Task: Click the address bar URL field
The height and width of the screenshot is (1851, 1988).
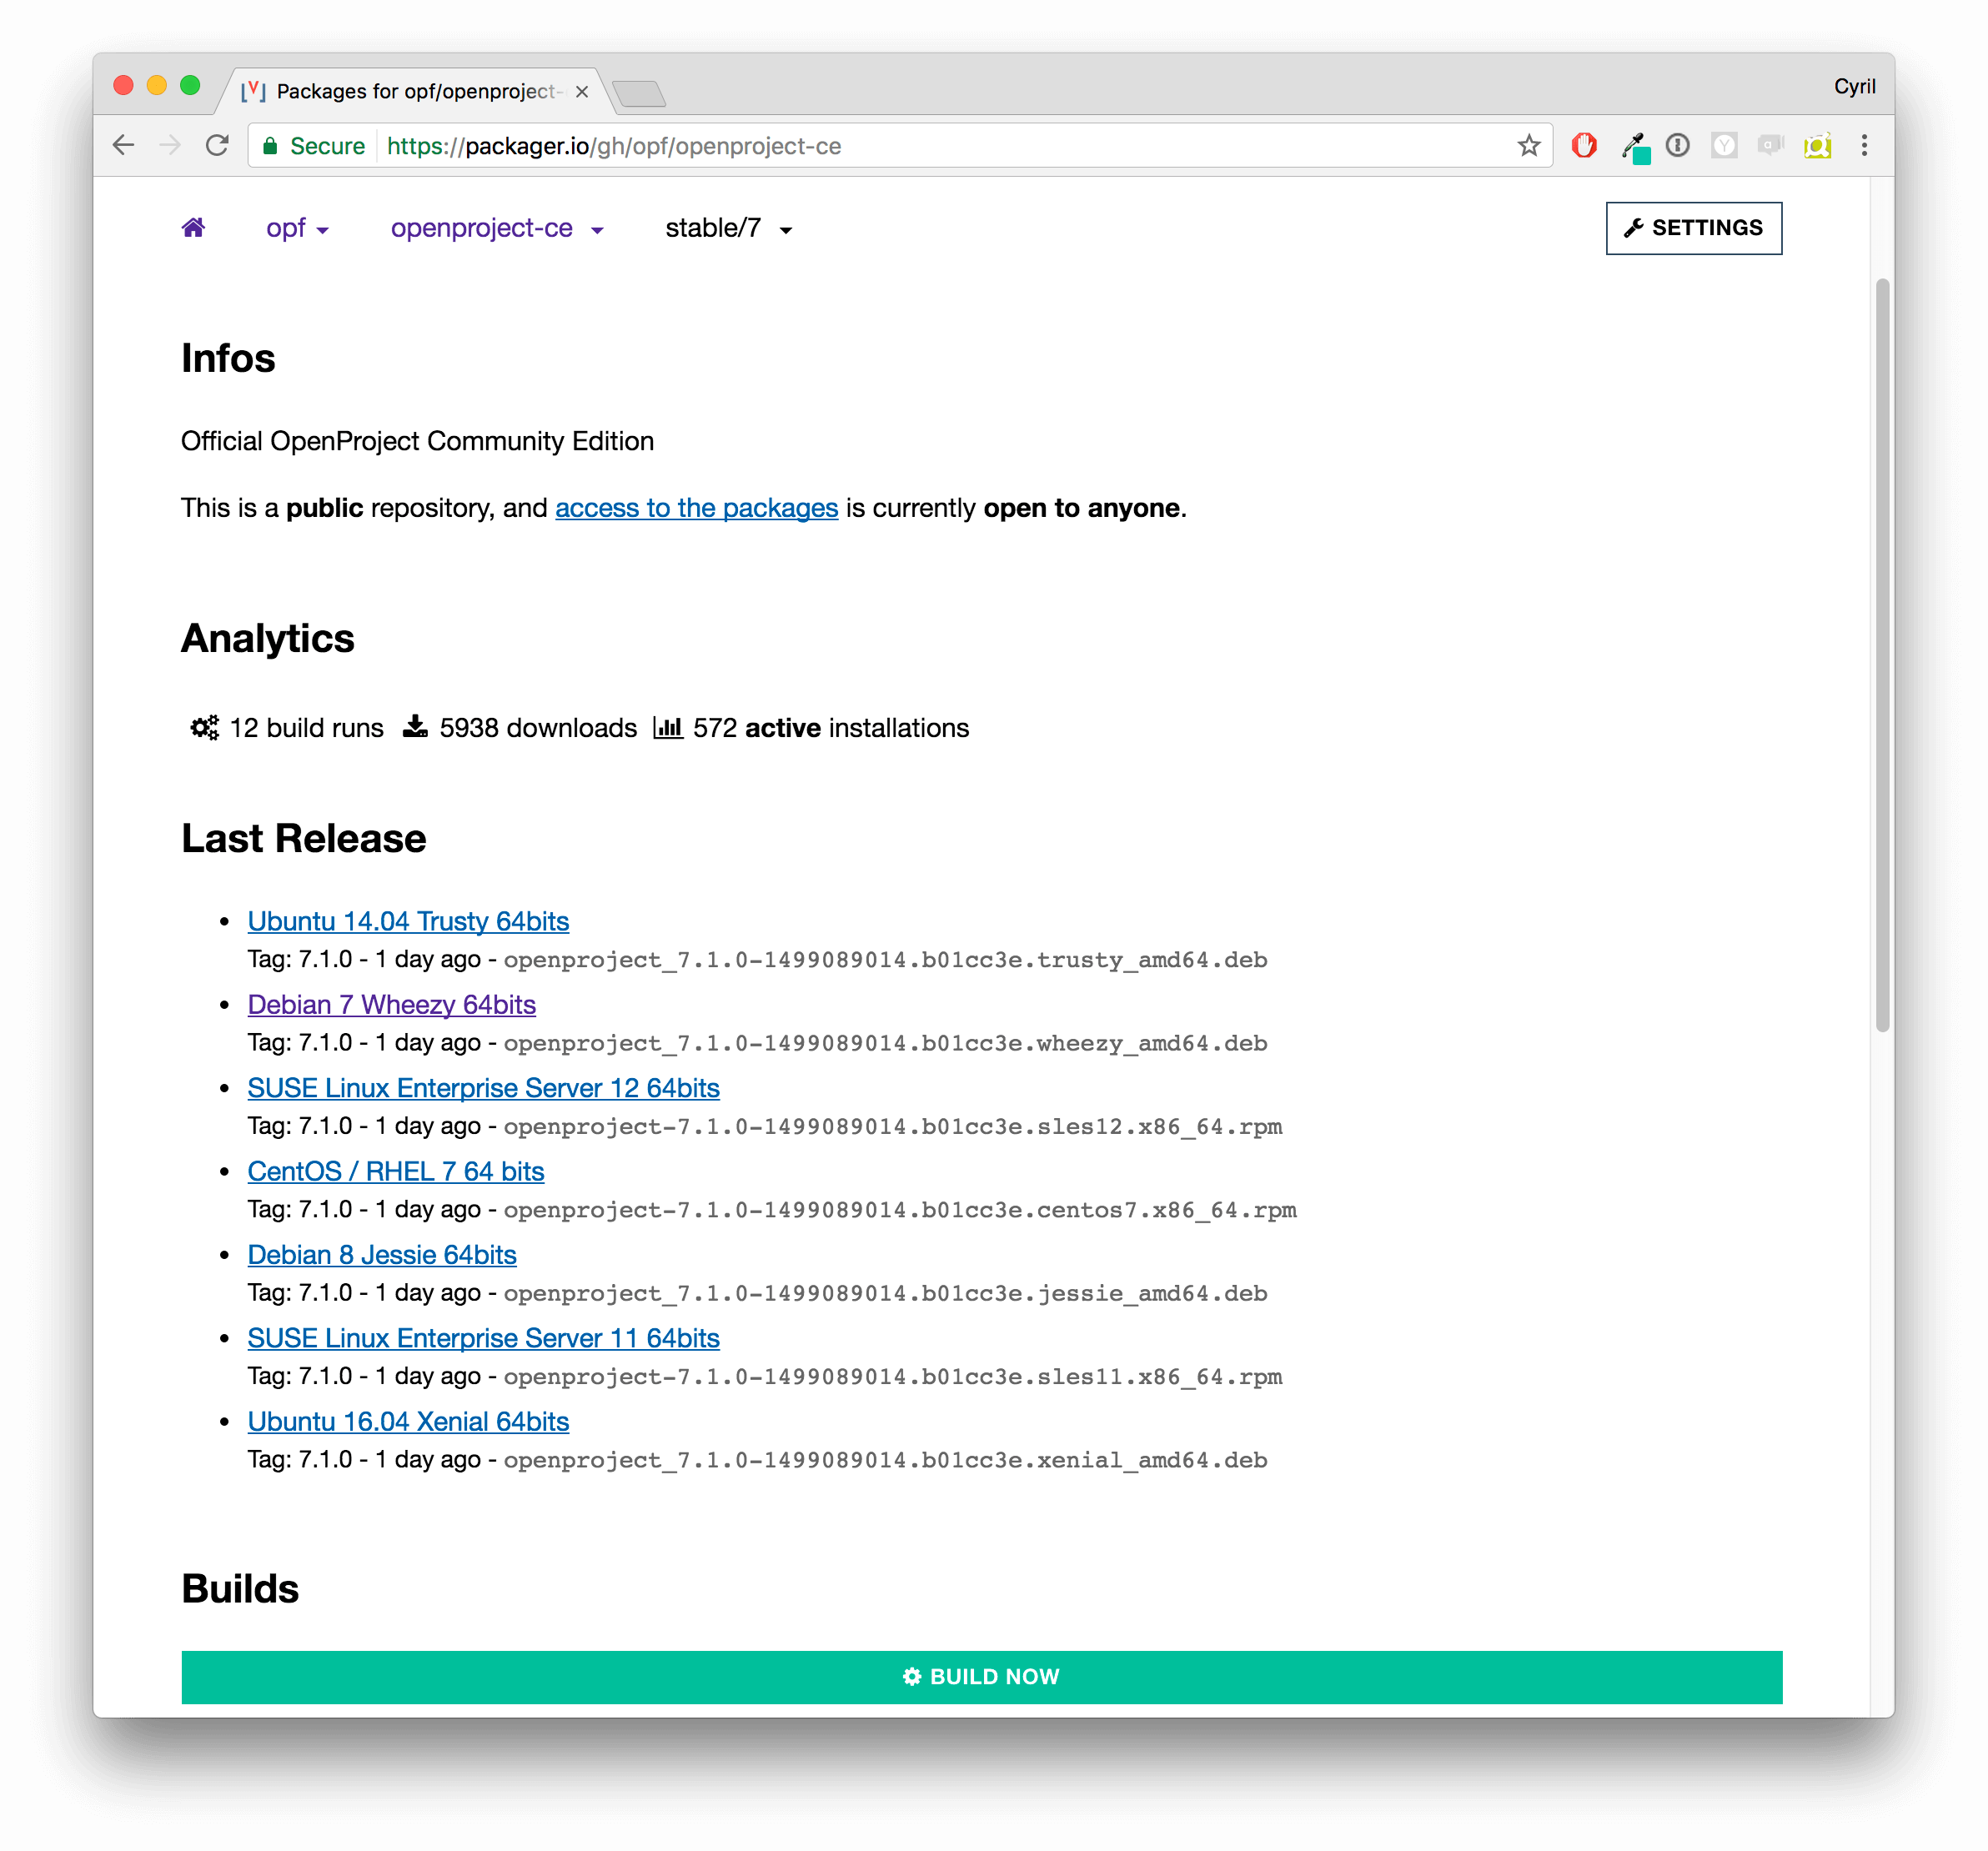Action: (900, 146)
